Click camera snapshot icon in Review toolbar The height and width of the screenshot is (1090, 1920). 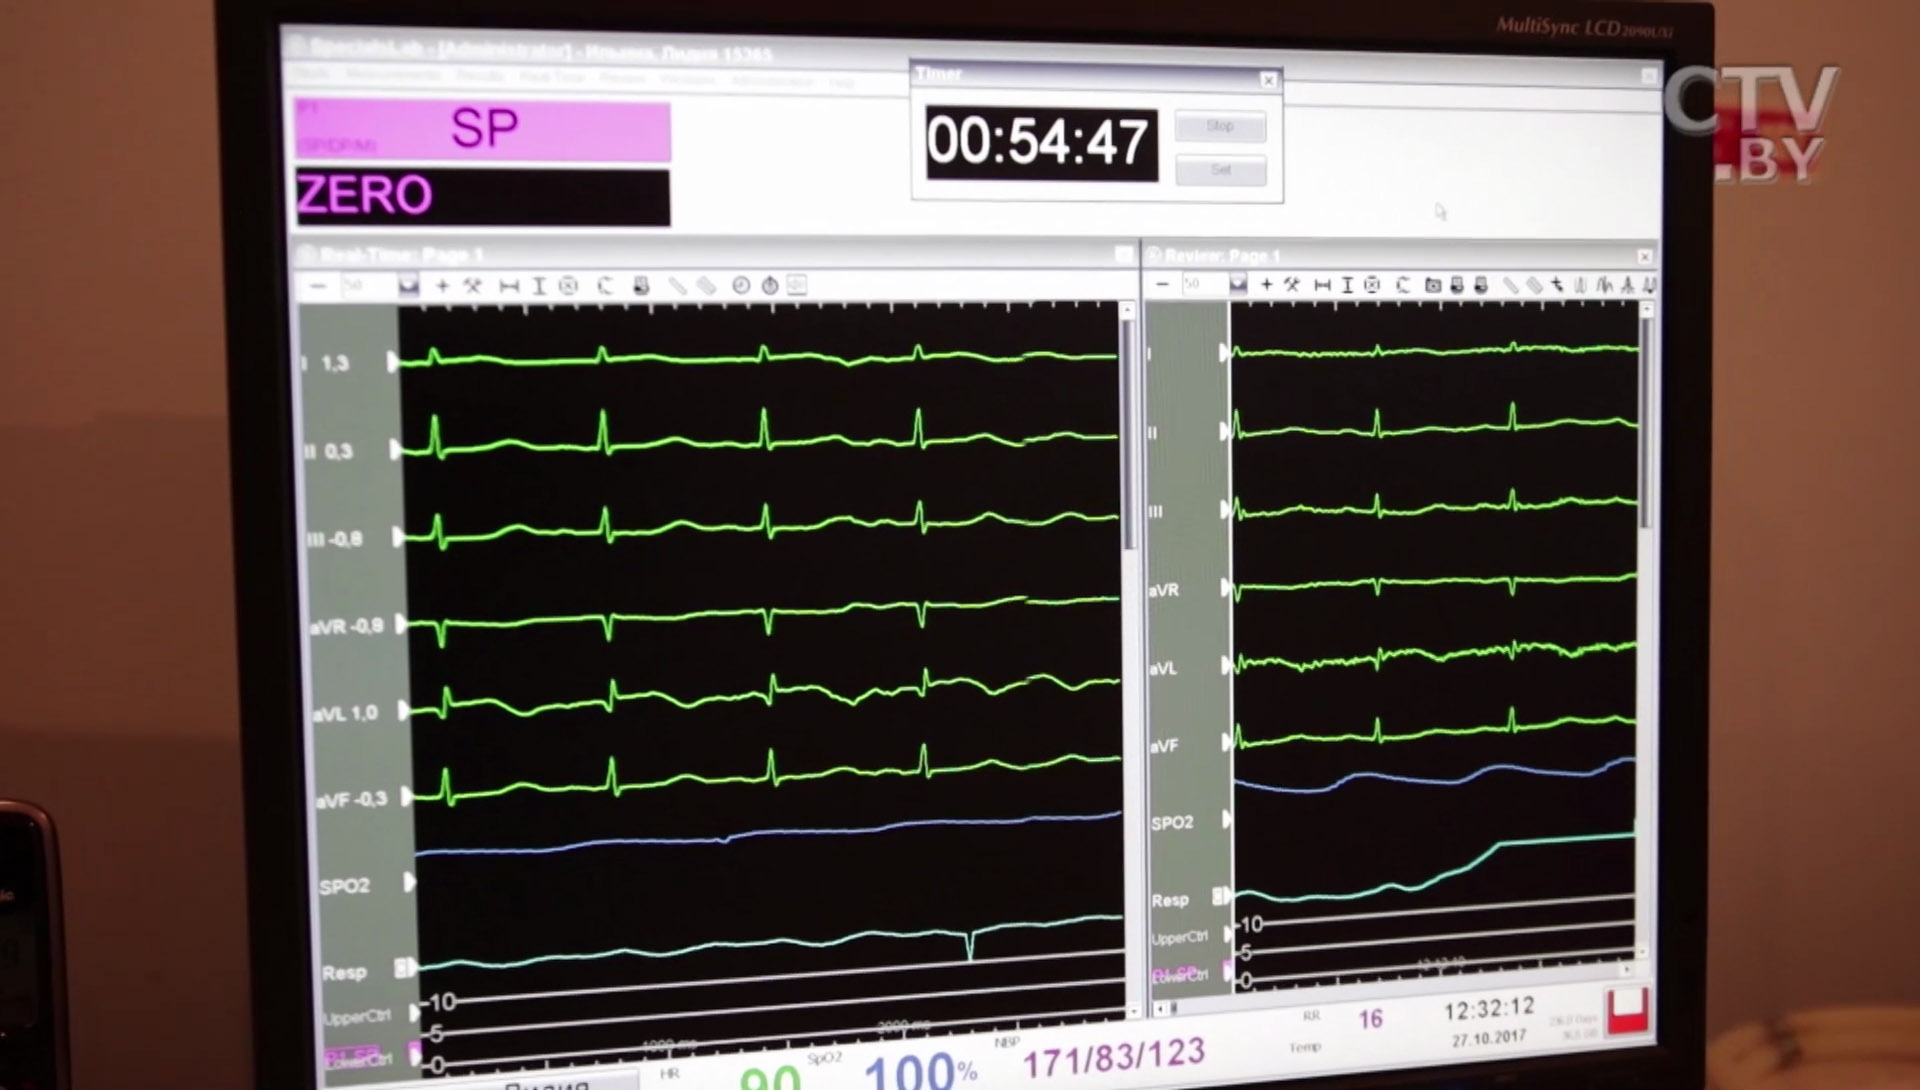coord(1433,285)
